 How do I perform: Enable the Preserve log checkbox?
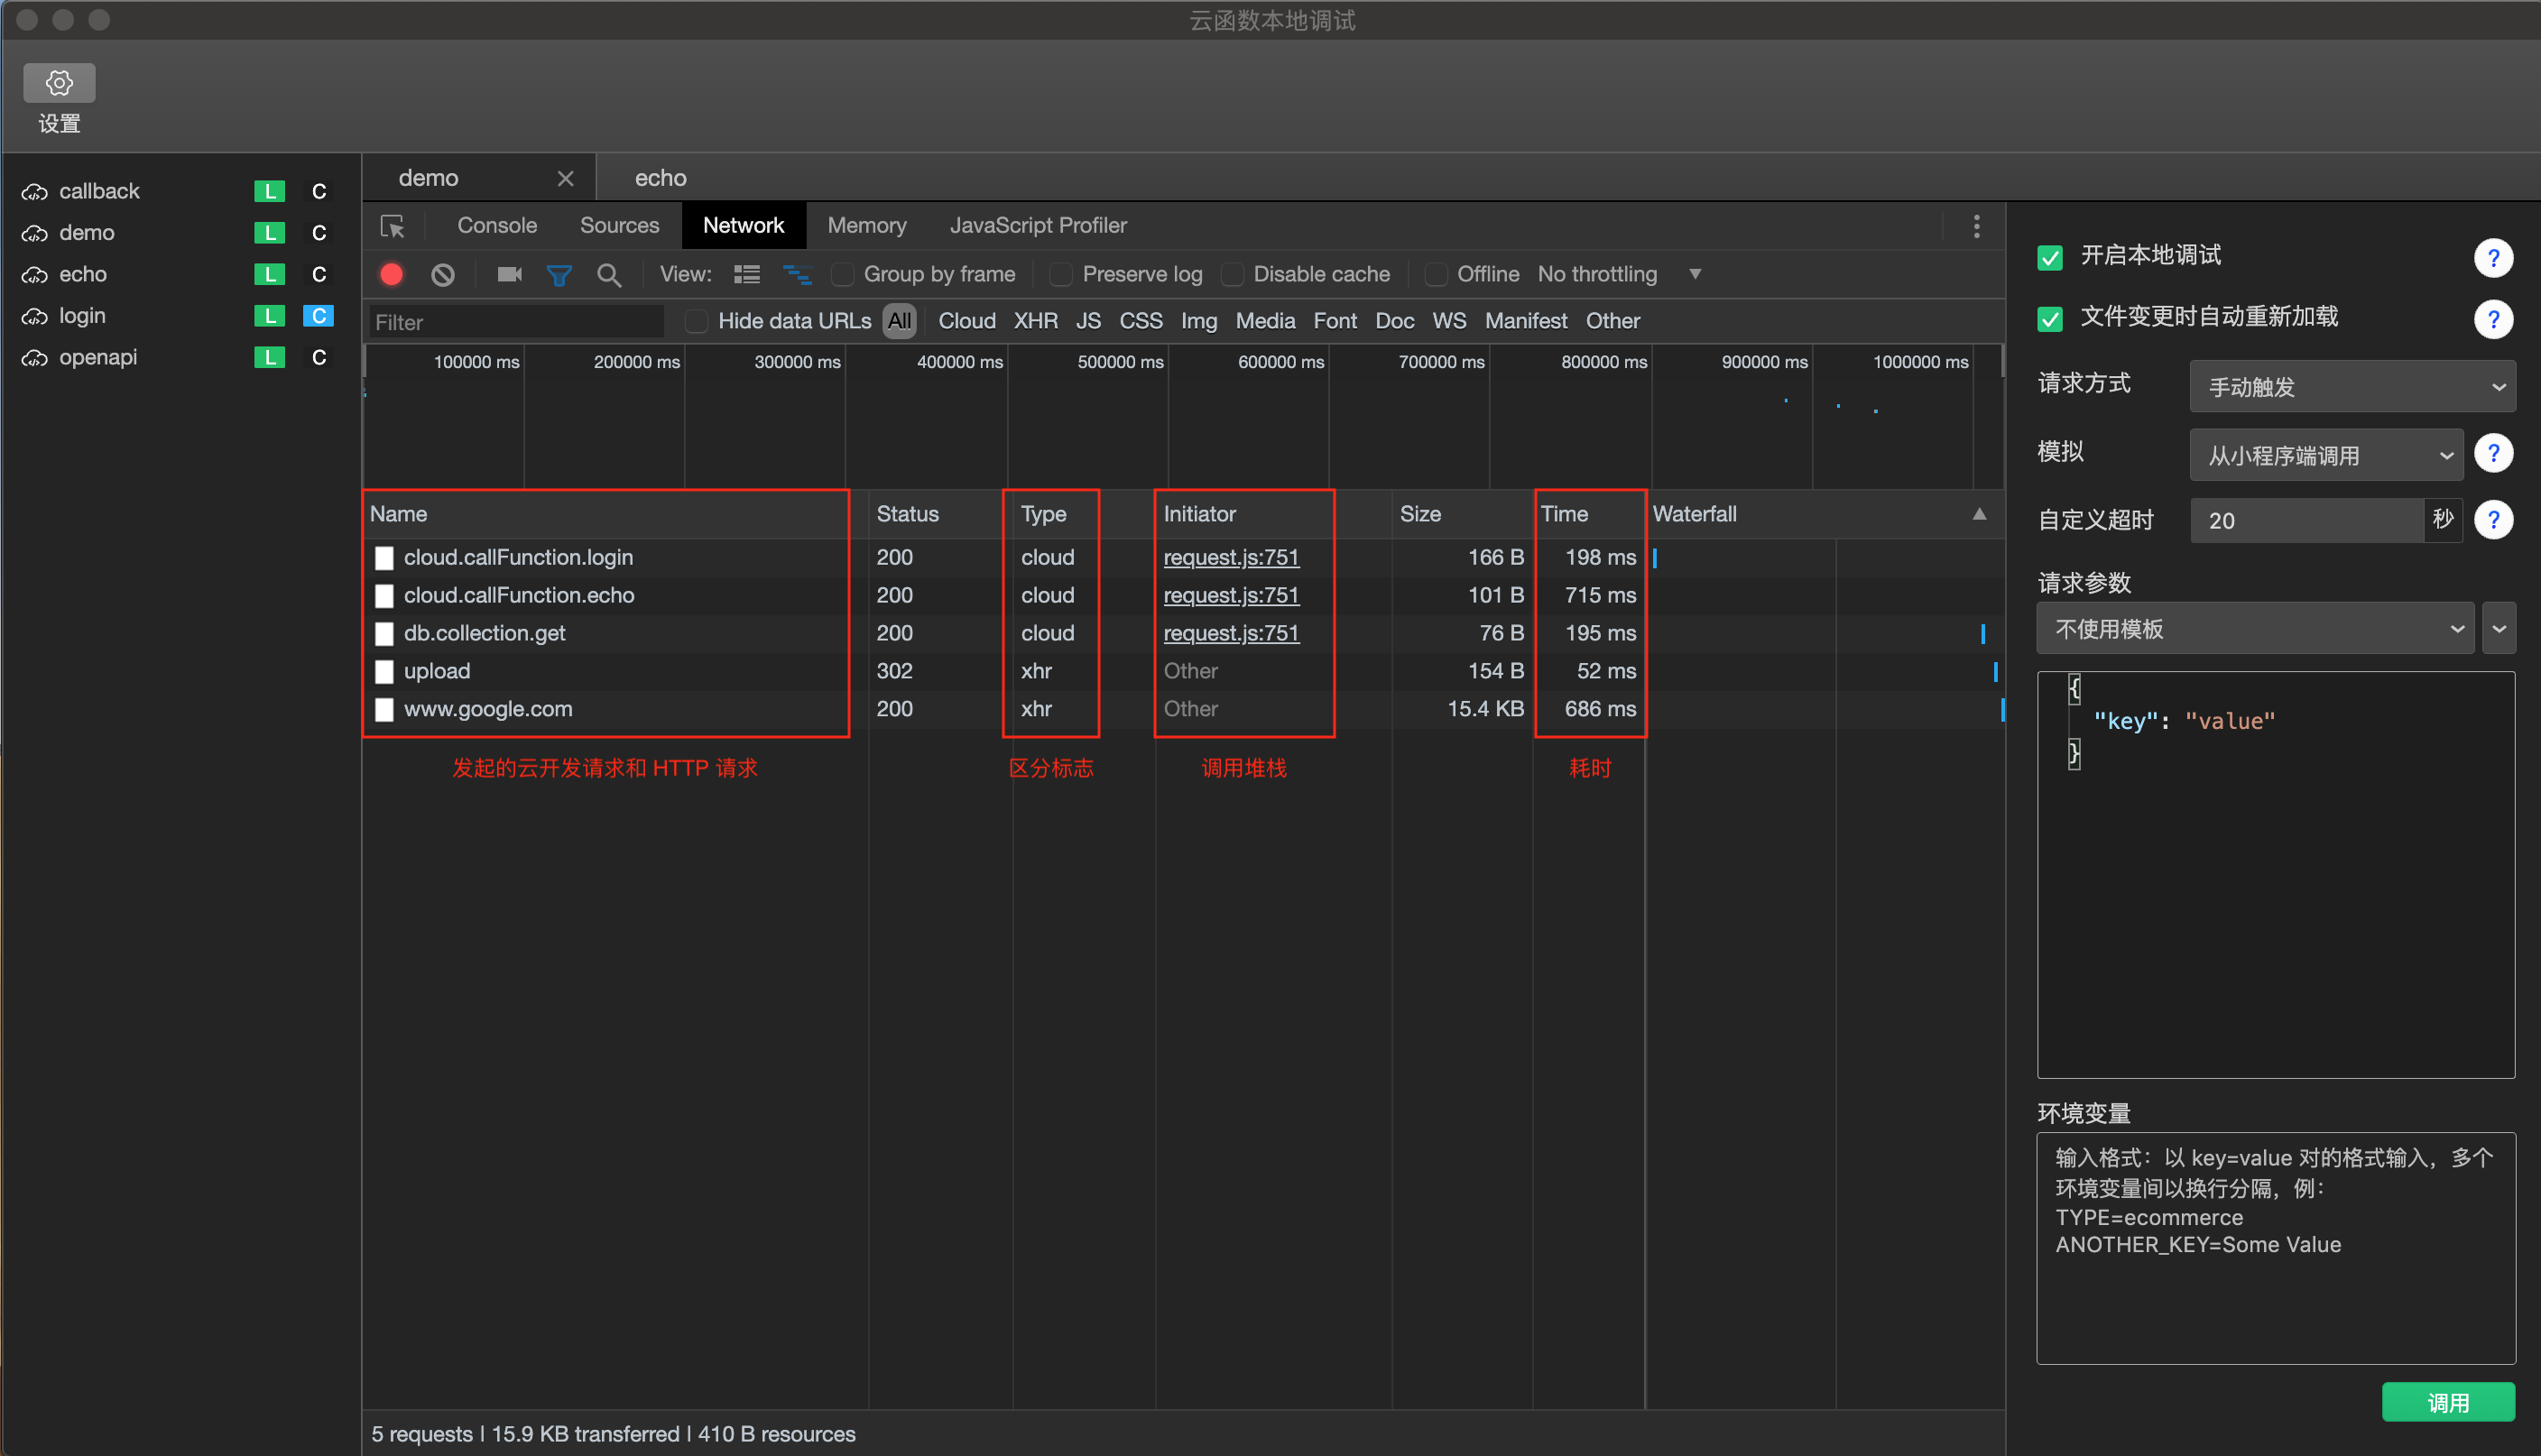1061,274
